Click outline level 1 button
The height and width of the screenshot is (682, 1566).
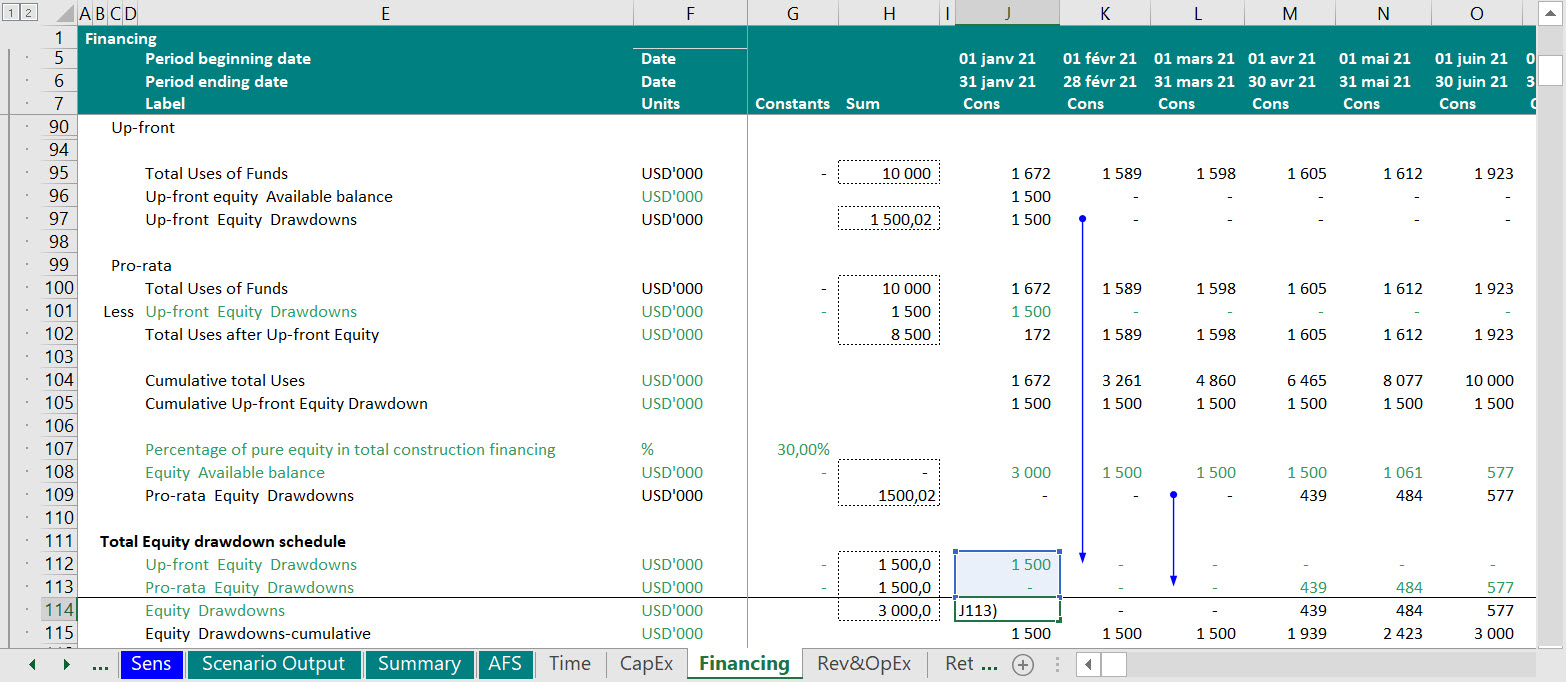[10, 13]
